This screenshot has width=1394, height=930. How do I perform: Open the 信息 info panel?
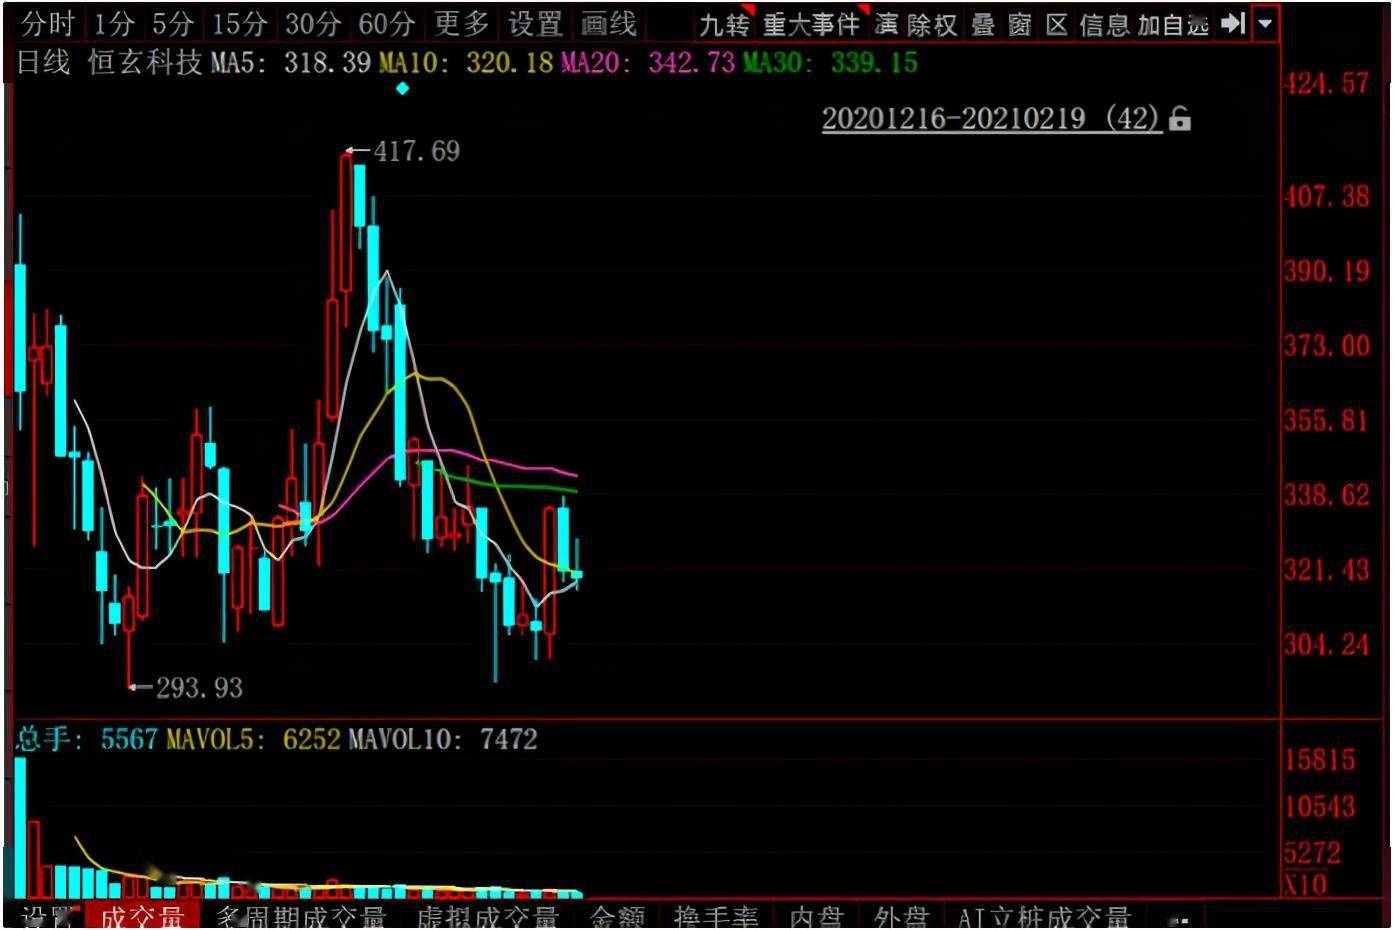click(x=1105, y=24)
